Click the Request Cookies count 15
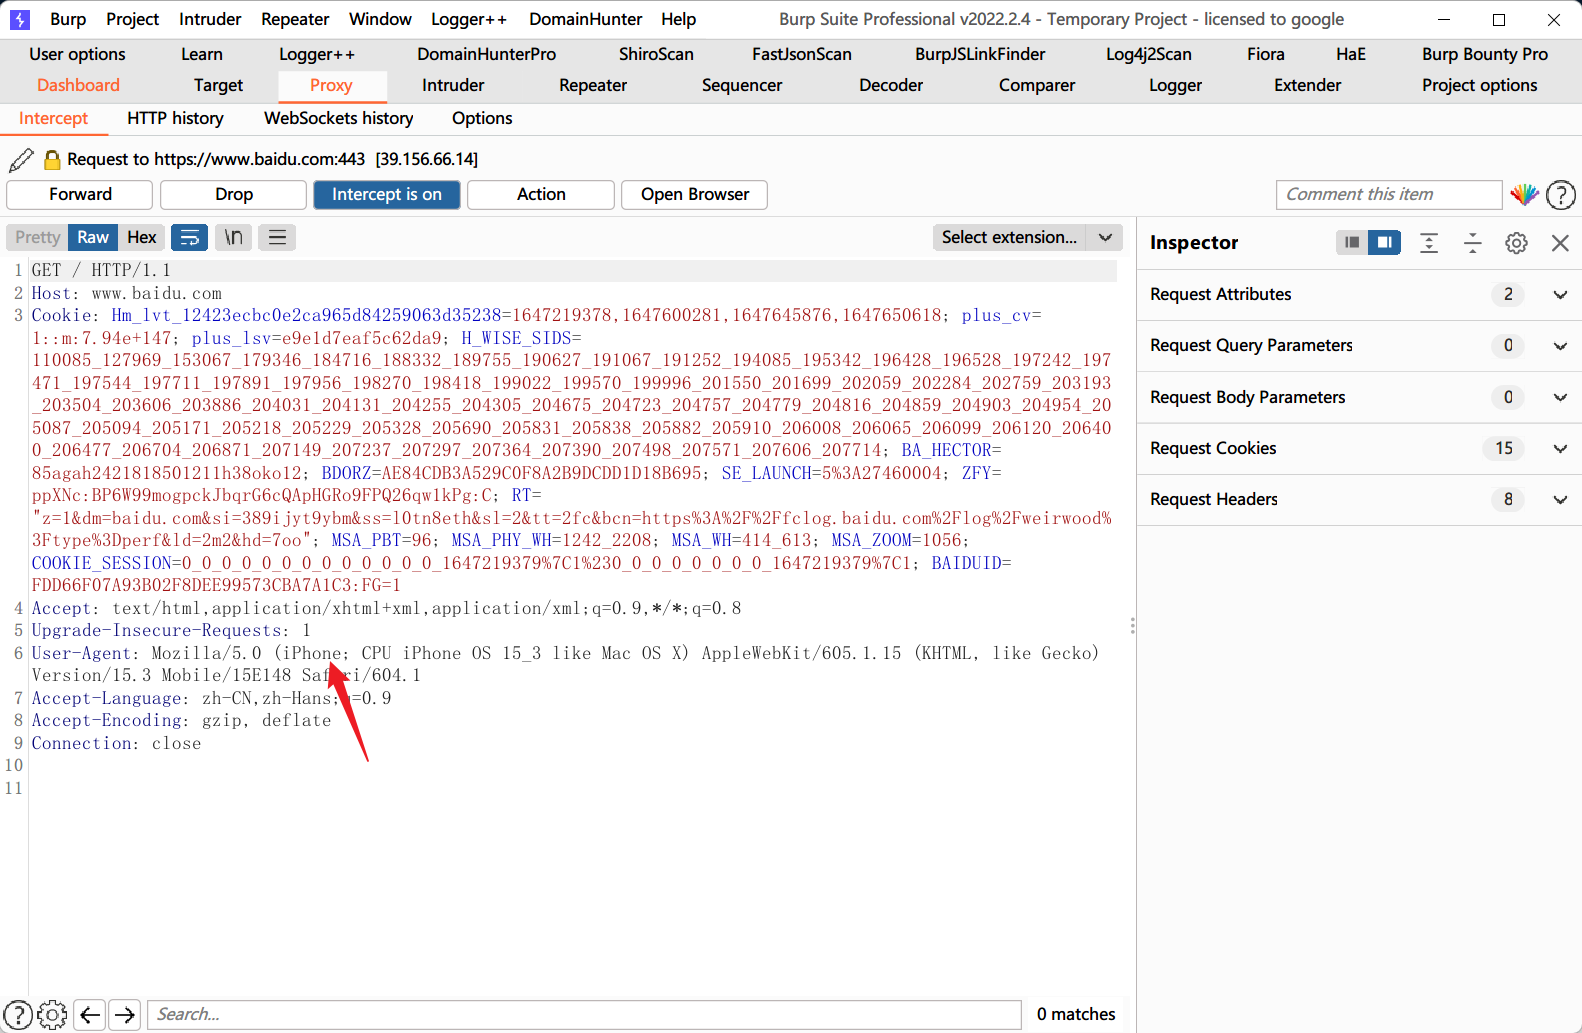1582x1033 pixels. coord(1504,448)
